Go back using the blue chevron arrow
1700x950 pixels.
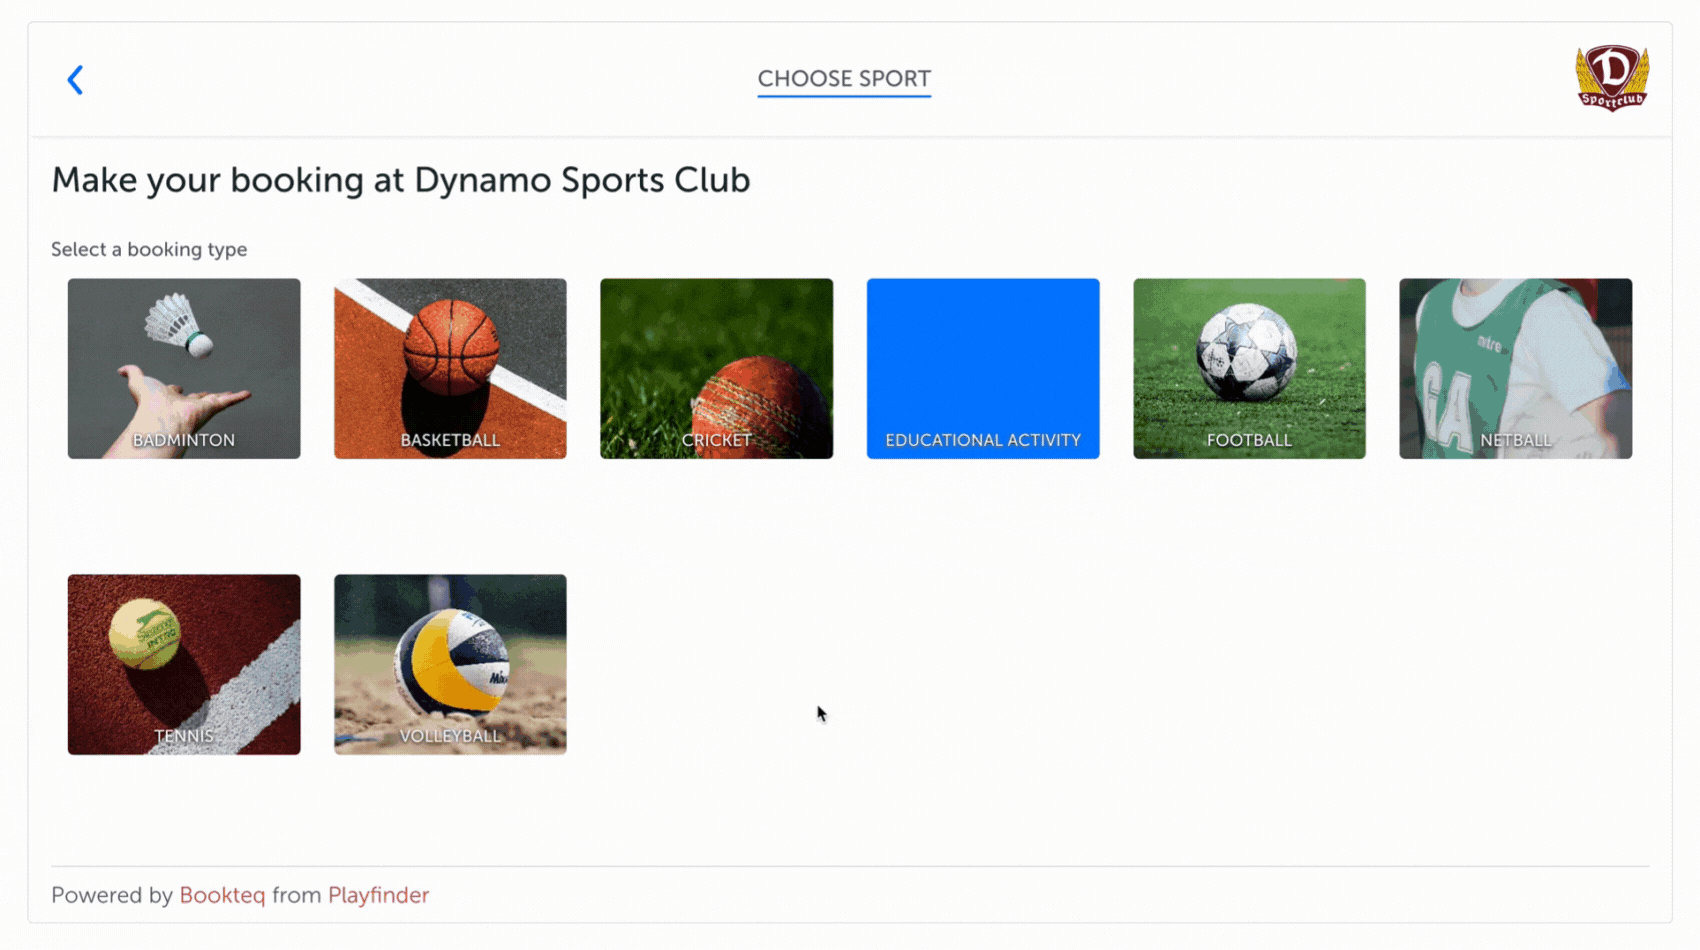75,80
